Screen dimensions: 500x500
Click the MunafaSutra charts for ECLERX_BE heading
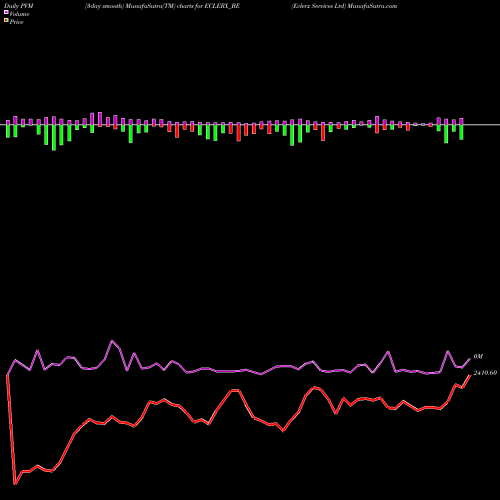point(162,6)
